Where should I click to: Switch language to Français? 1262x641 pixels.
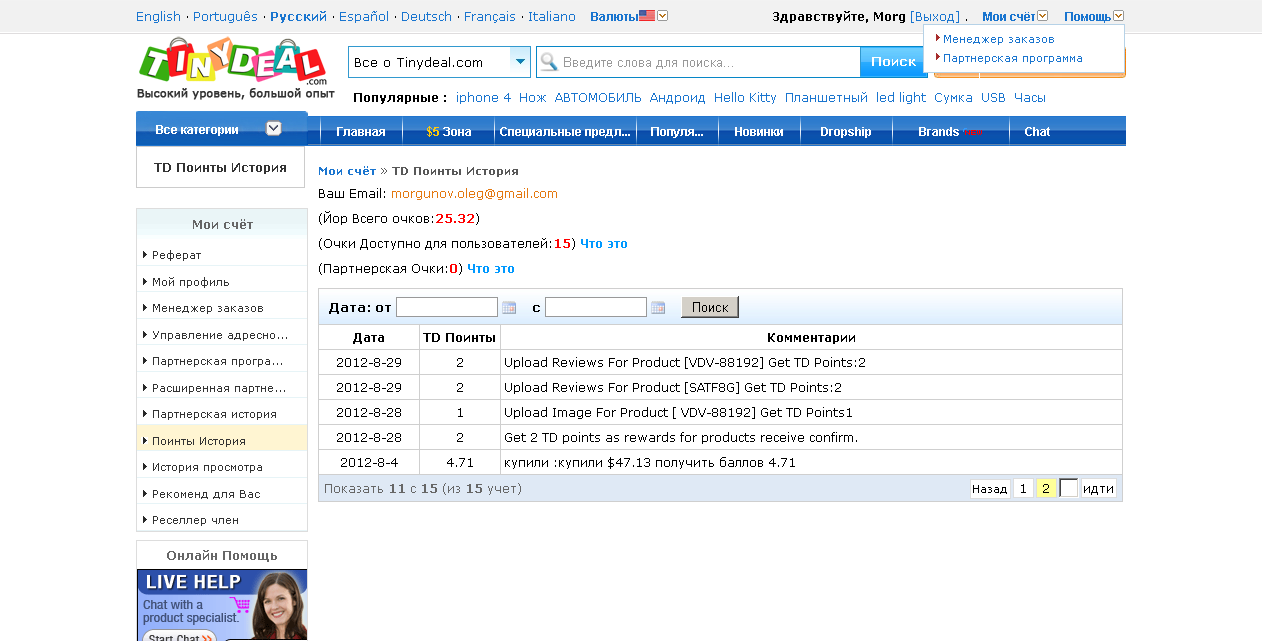click(x=490, y=16)
